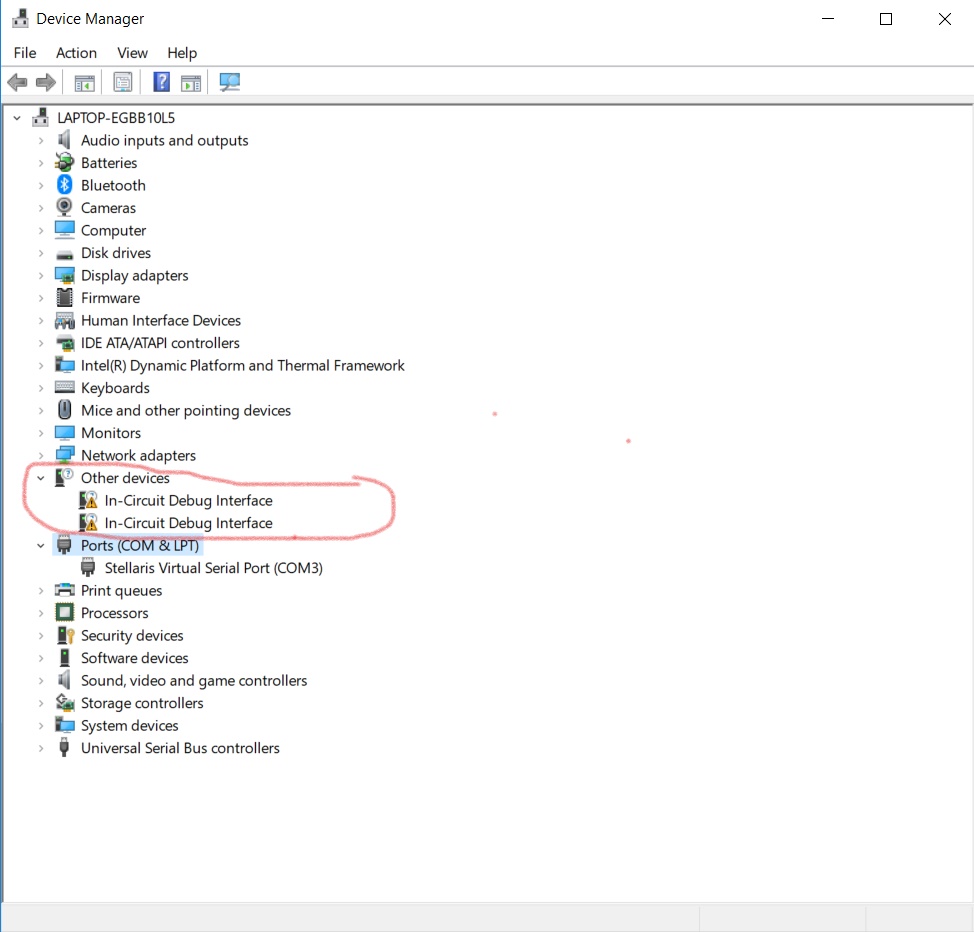Click second In-Circuit Debug Interface warning icon
This screenshot has height=932, width=974.
[x=89, y=523]
